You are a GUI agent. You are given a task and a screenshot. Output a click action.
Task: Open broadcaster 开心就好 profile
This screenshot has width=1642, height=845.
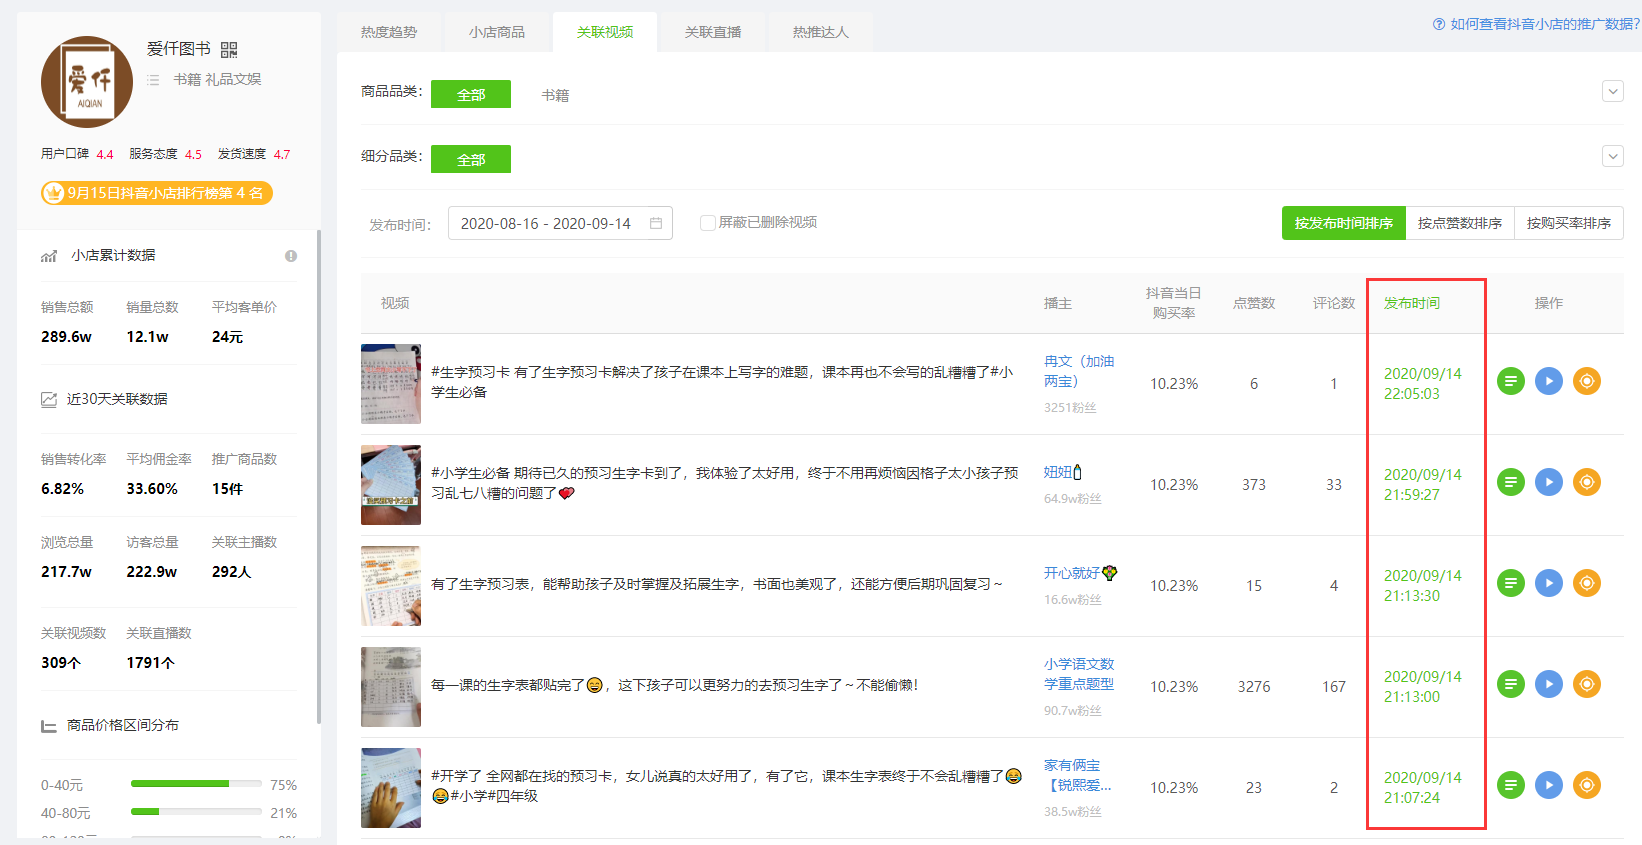pos(1081,573)
